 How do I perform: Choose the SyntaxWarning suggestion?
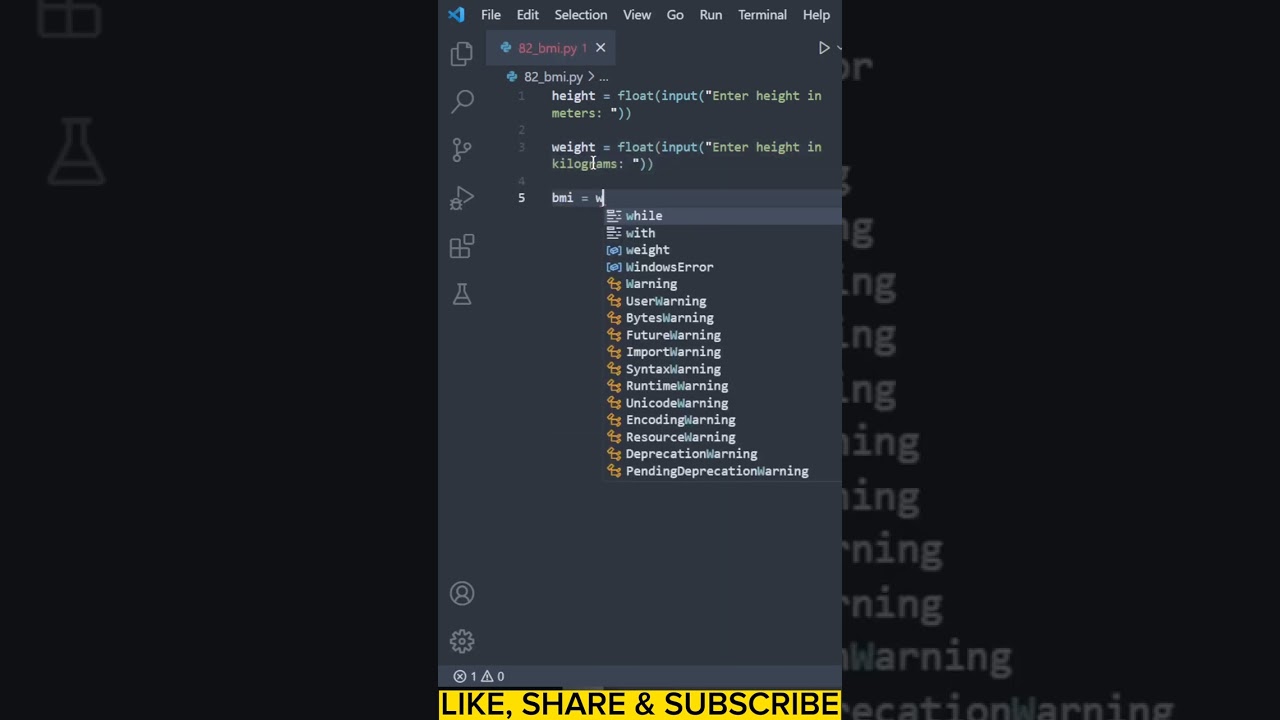[x=722, y=369]
